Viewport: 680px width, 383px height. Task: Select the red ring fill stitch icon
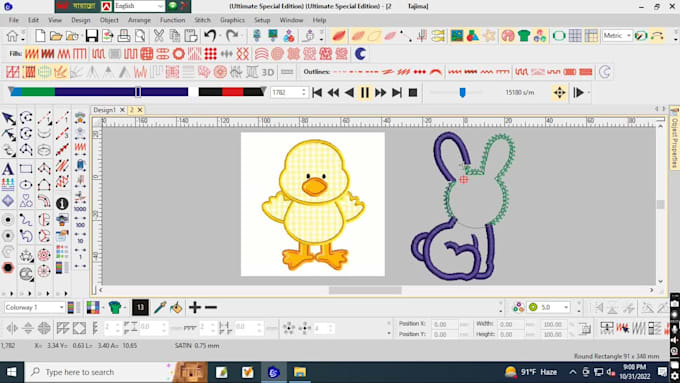coord(179,54)
